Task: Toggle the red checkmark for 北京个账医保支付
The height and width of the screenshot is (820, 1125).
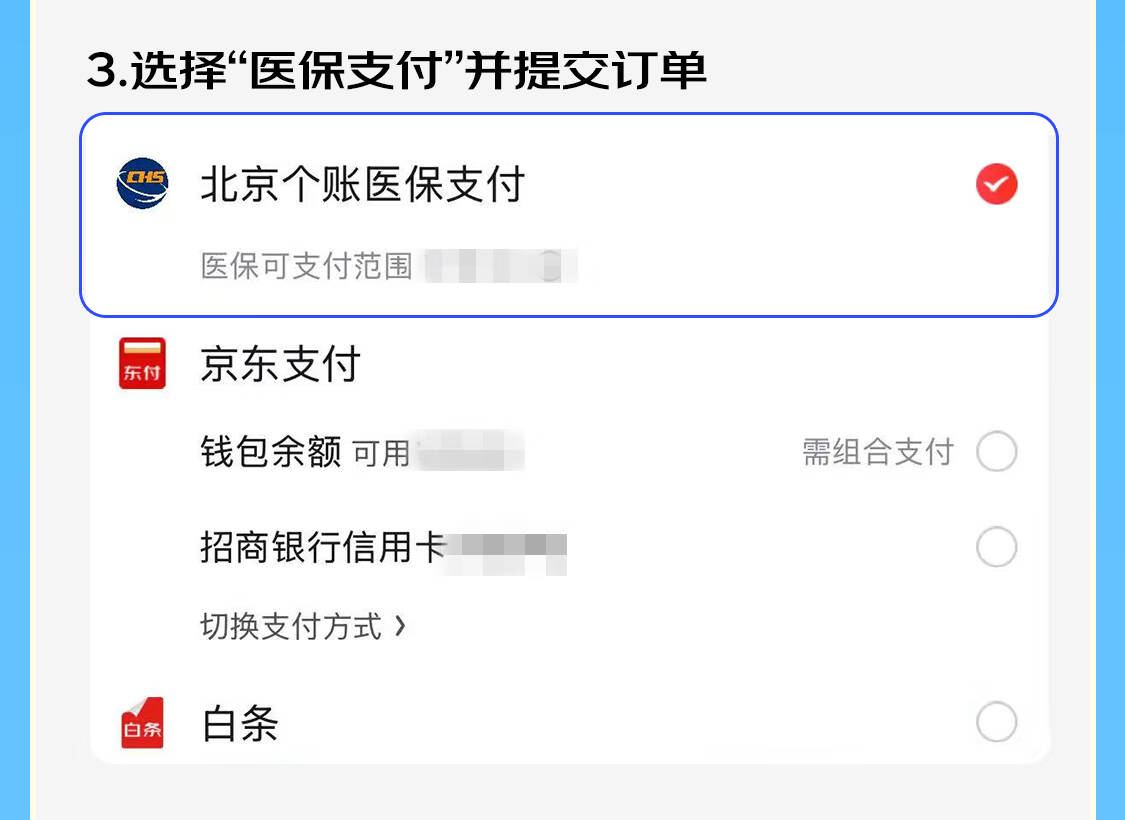Action: 997,184
